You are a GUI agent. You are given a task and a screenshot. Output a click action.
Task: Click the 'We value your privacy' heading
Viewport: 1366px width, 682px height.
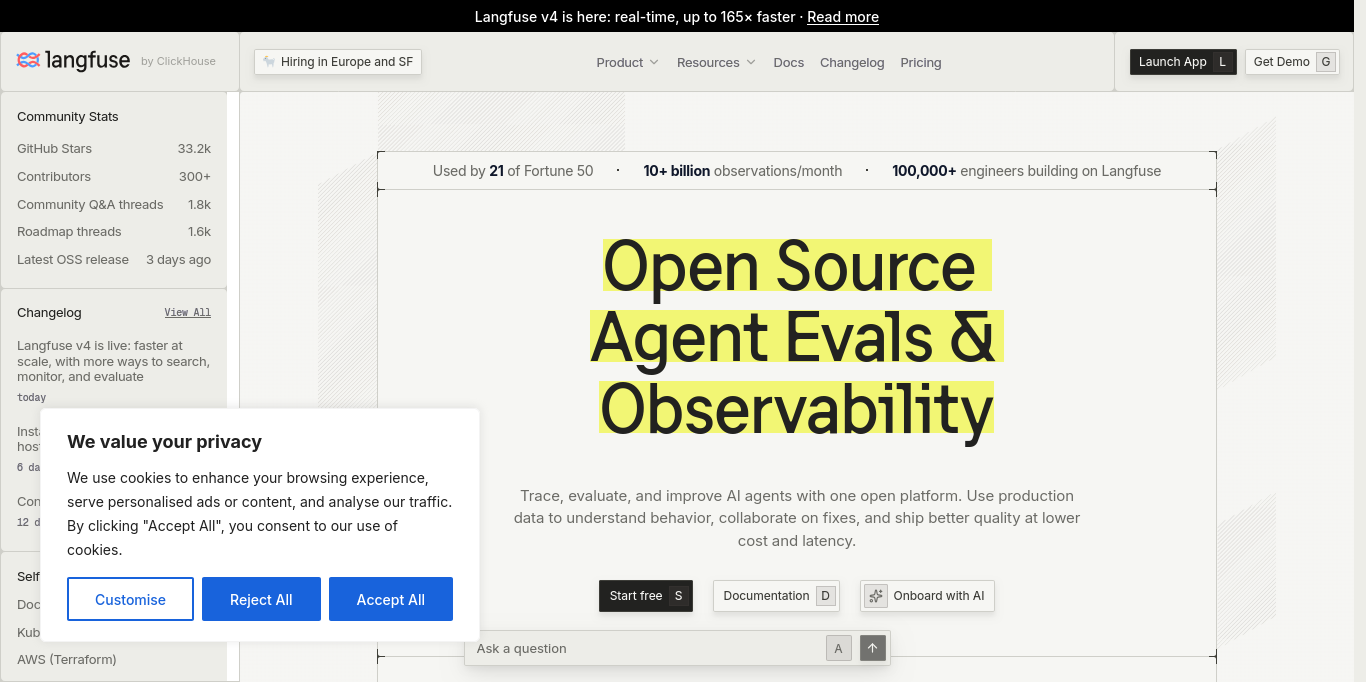tap(165, 442)
